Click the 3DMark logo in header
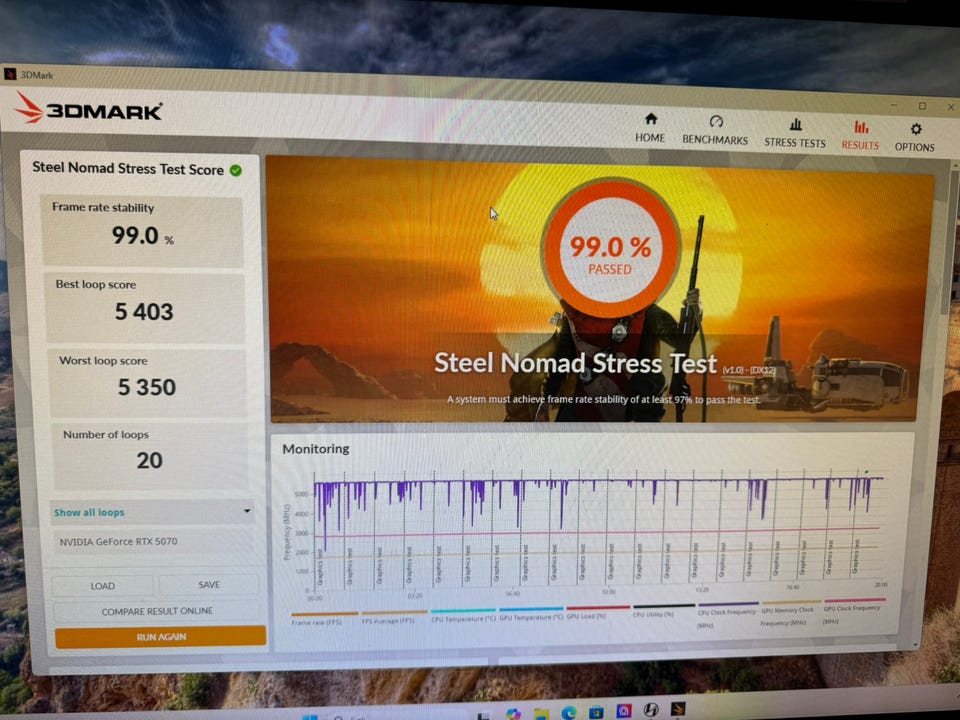This screenshot has height=720, width=960. pyautogui.click(x=88, y=109)
